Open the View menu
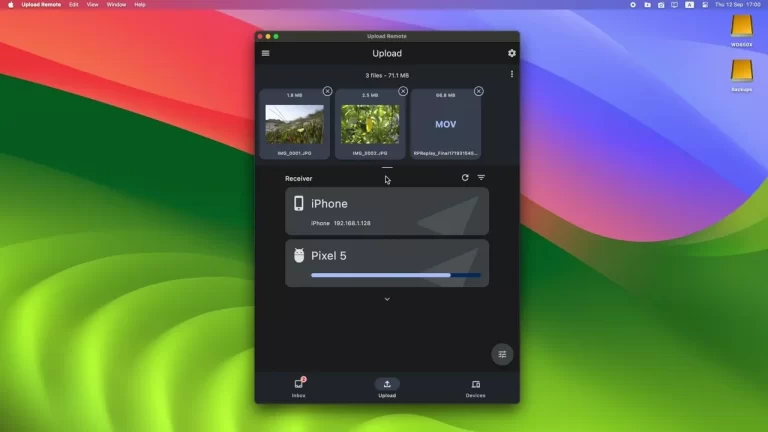 92,4
